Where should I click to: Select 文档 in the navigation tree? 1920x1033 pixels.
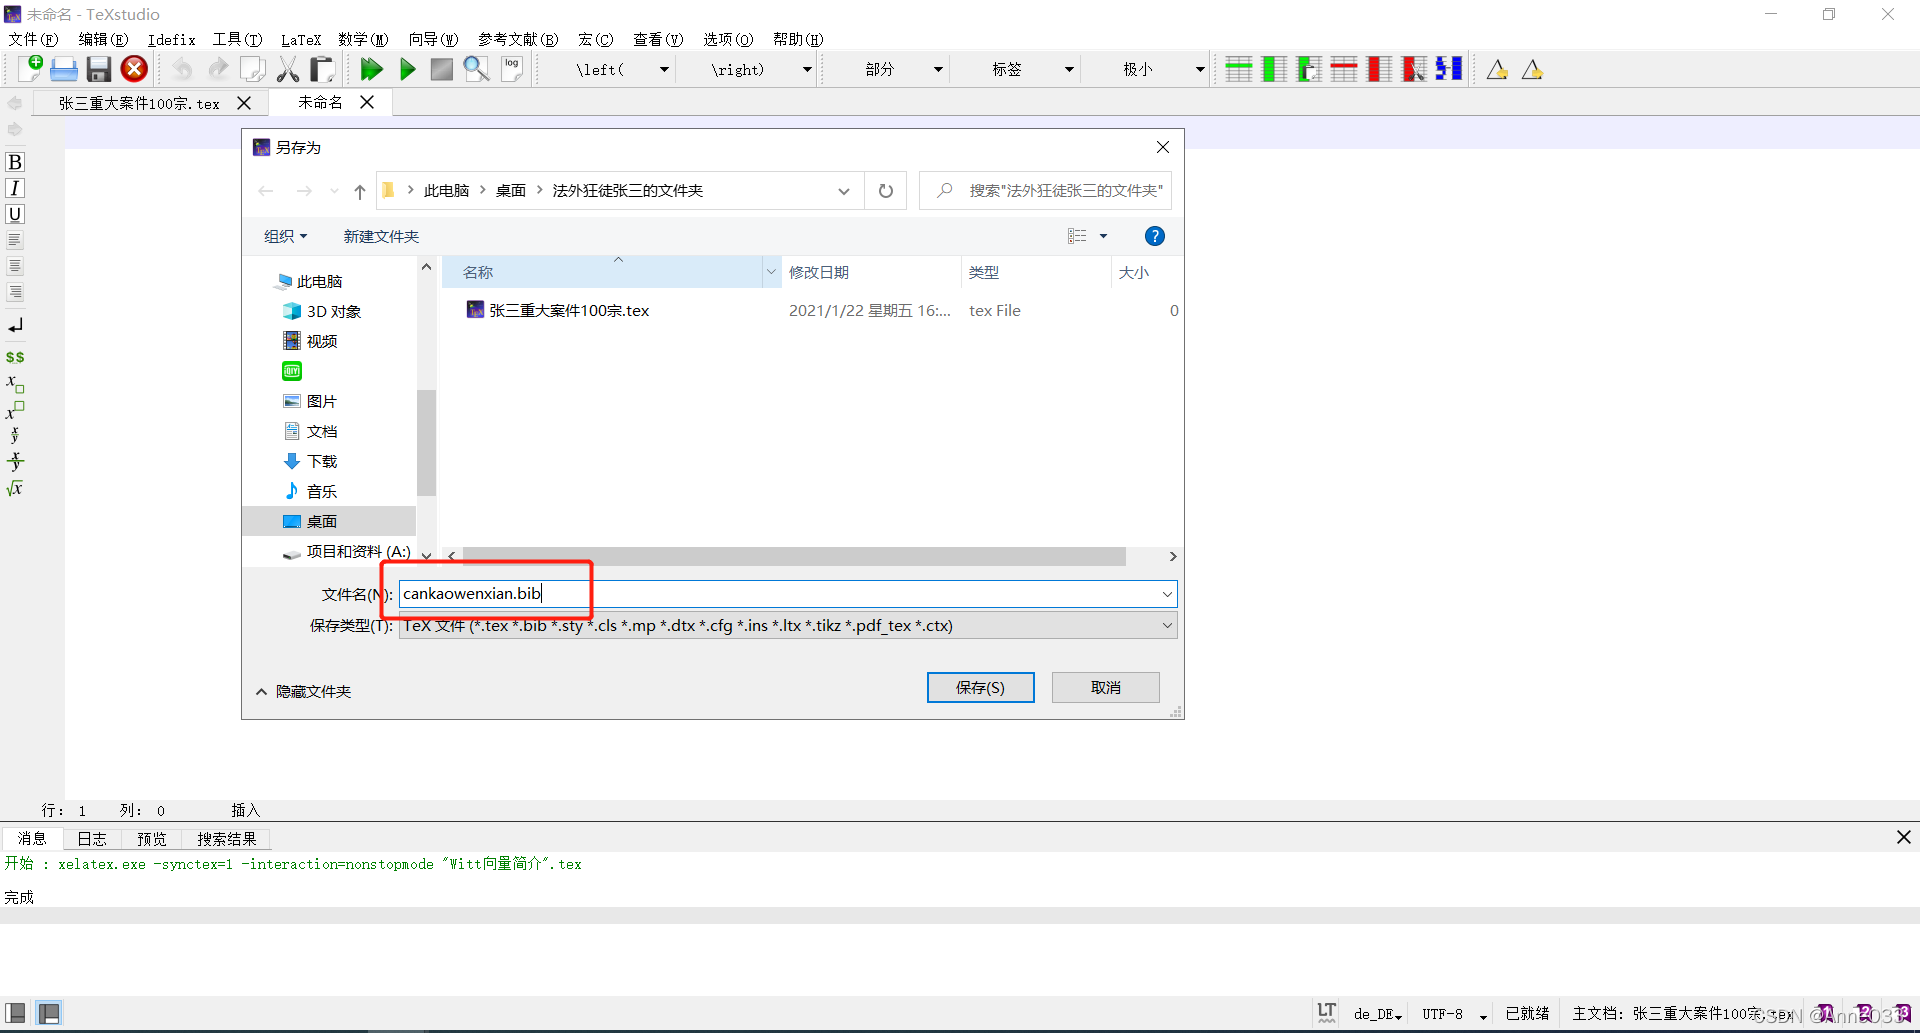[322, 431]
